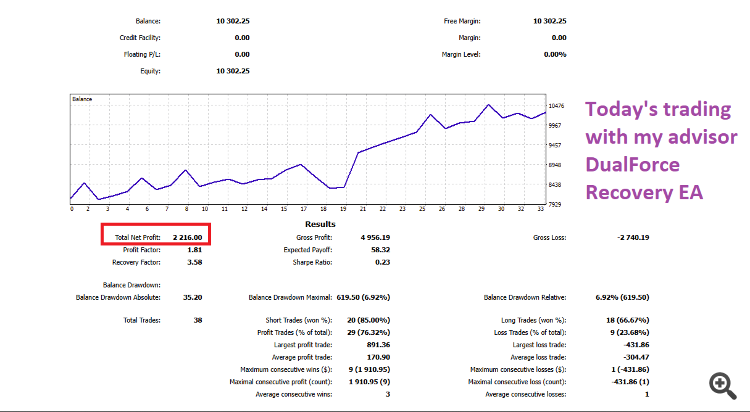Click Maximum consecutive losses value 1 (-431.86)
The height and width of the screenshot is (412, 750).
[630, 370]
